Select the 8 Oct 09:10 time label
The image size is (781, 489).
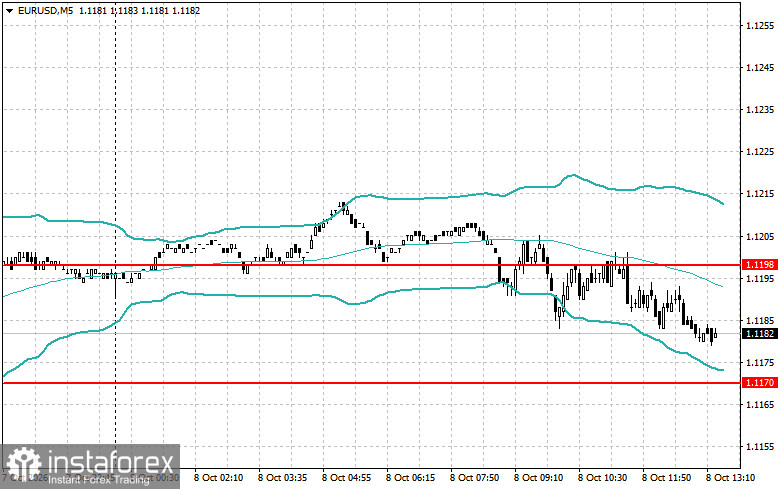tap(538, 478)
